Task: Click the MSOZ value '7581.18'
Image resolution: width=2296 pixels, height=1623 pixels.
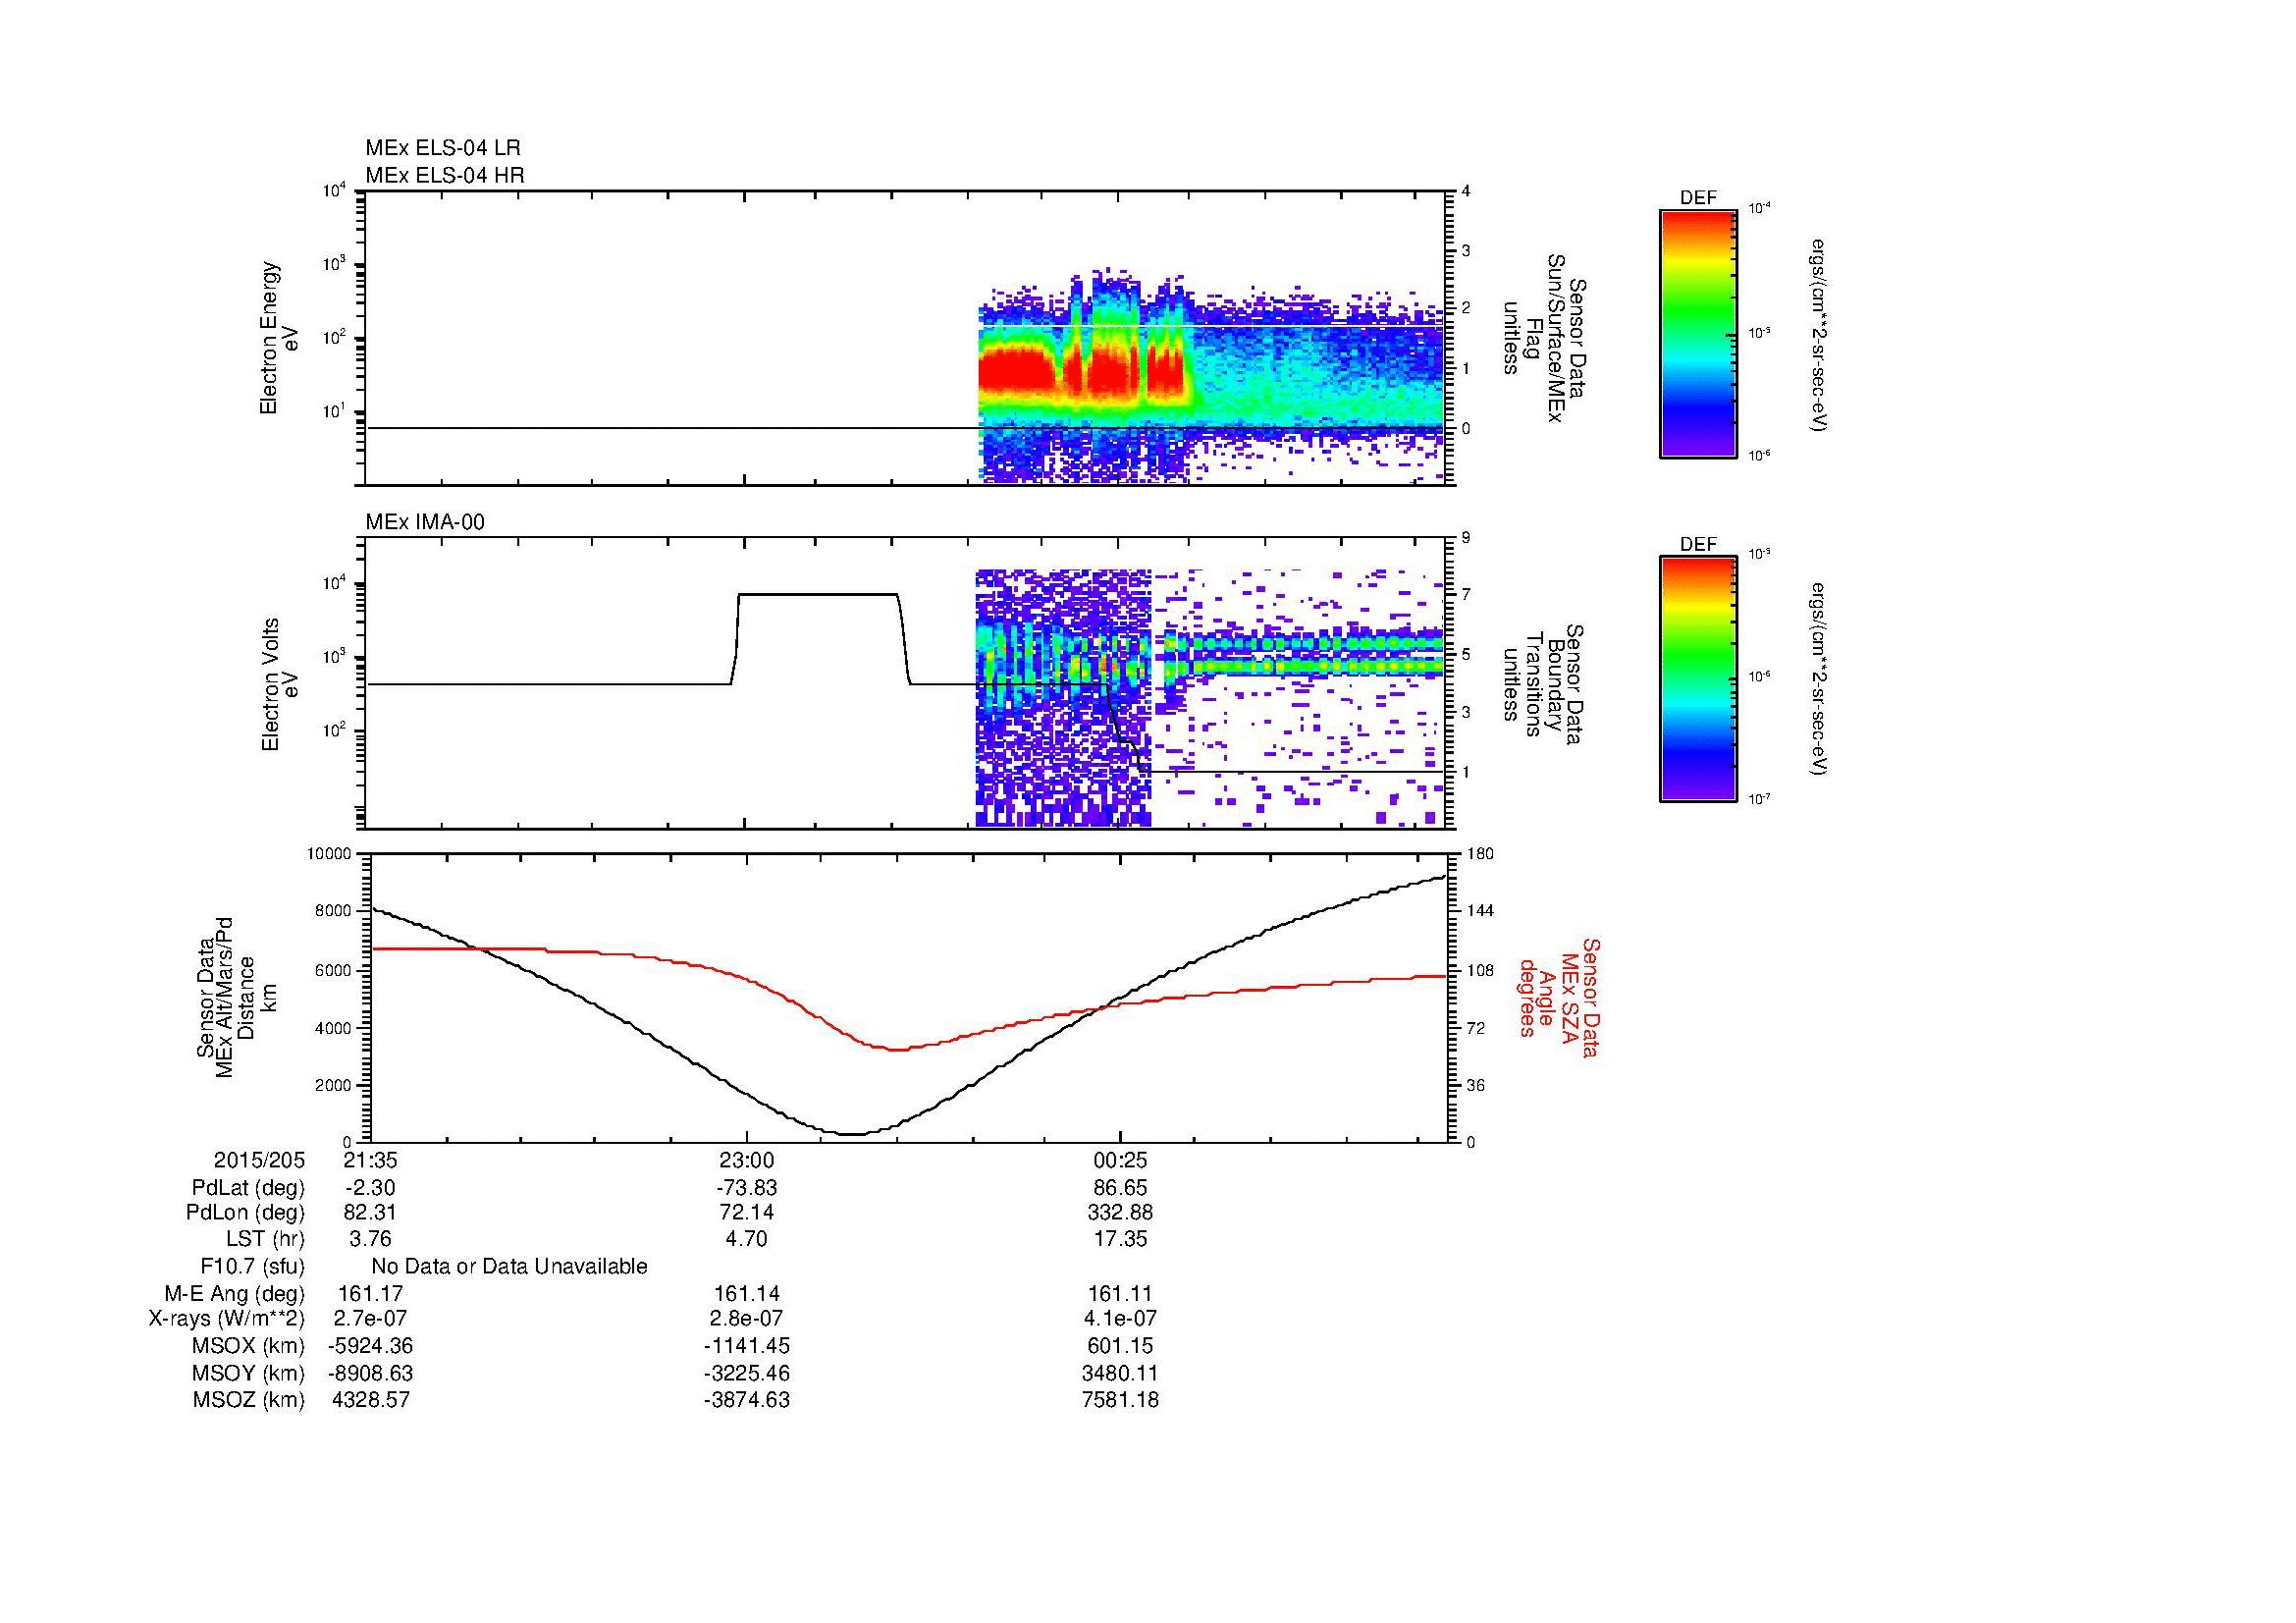Action: (x=1120, y=1400)
